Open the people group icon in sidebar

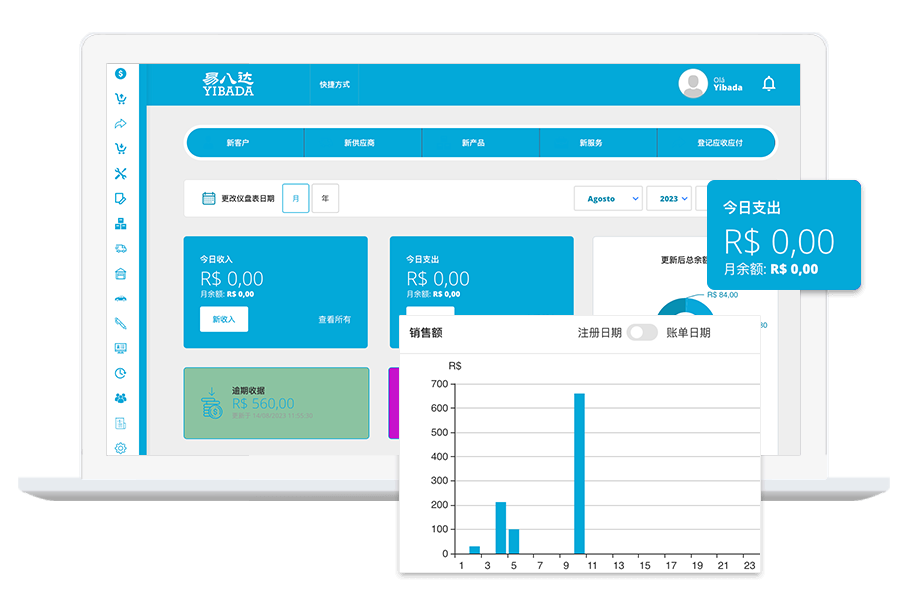coord(120,398)
